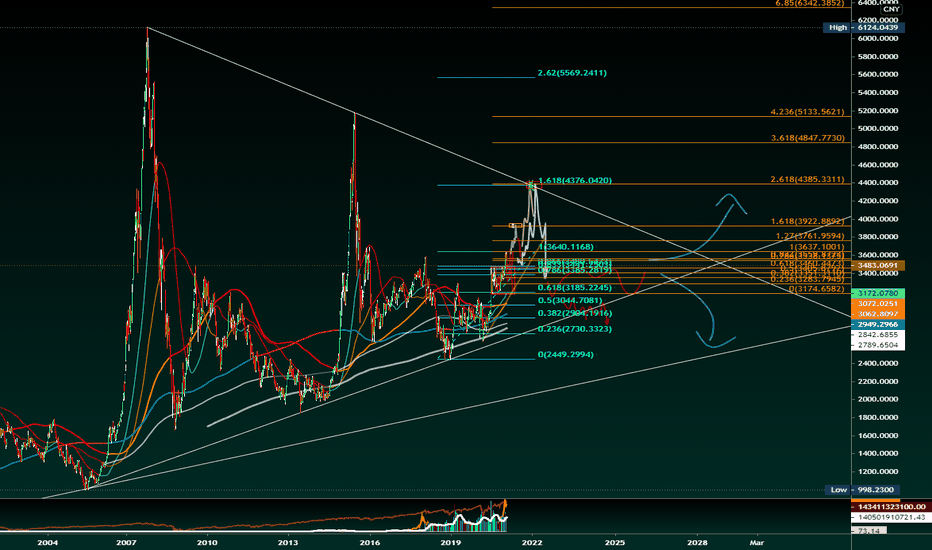
Task: Click the white 2842.6855 price tag
Action: point(878,335)
